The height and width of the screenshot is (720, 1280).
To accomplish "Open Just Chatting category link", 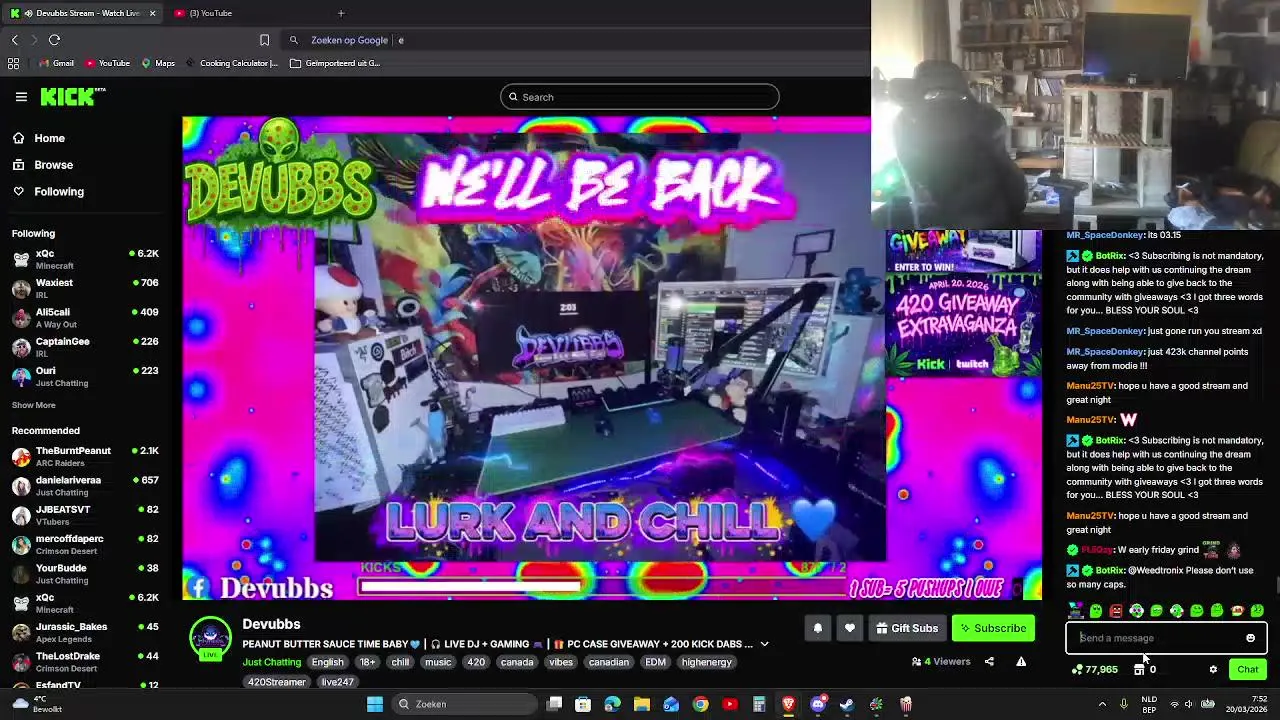I will (x=271, y=662).
